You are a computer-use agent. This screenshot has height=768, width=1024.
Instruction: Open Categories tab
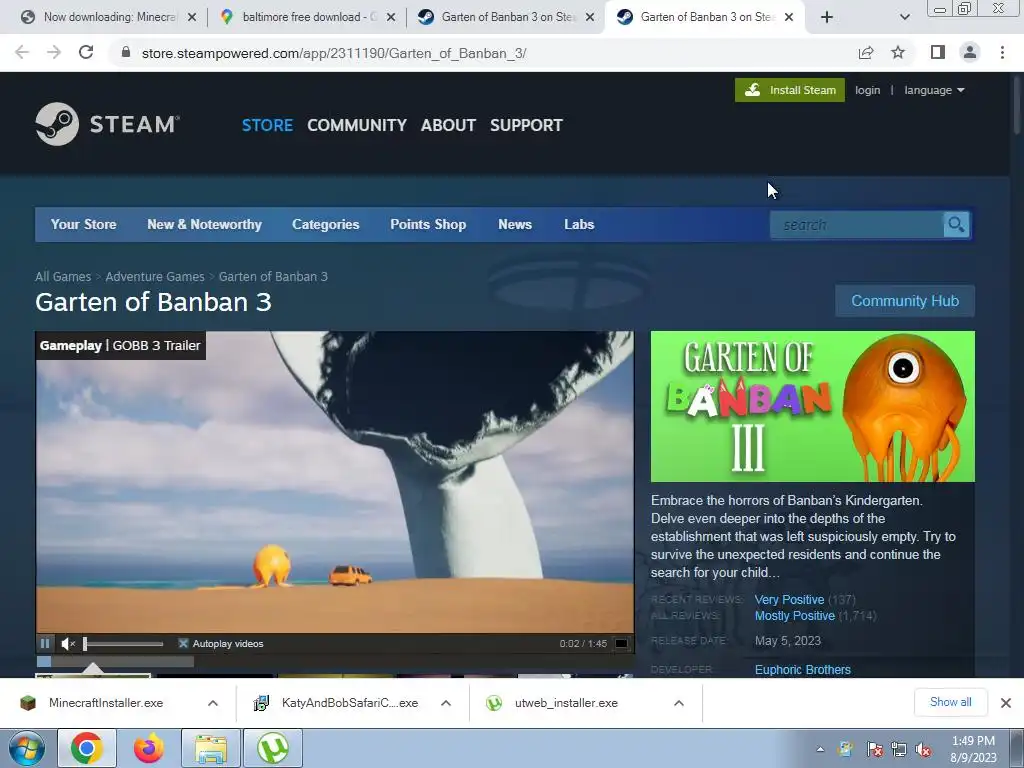click(x=326, y=224)
